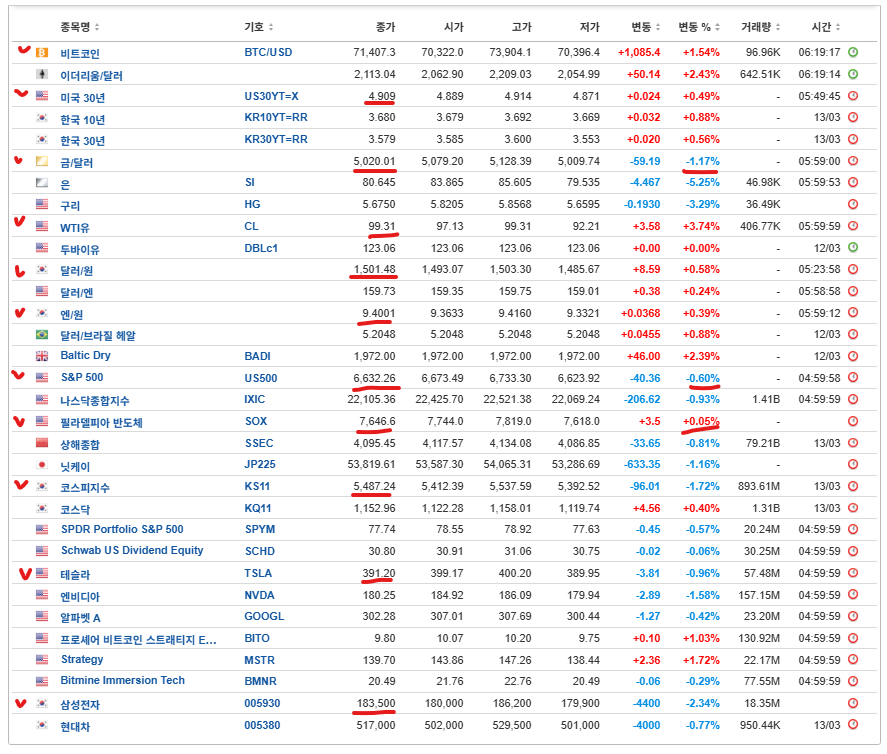Click the green clock icon in 두바이유 row
This screenshot has height=754, width=887.
853,248
